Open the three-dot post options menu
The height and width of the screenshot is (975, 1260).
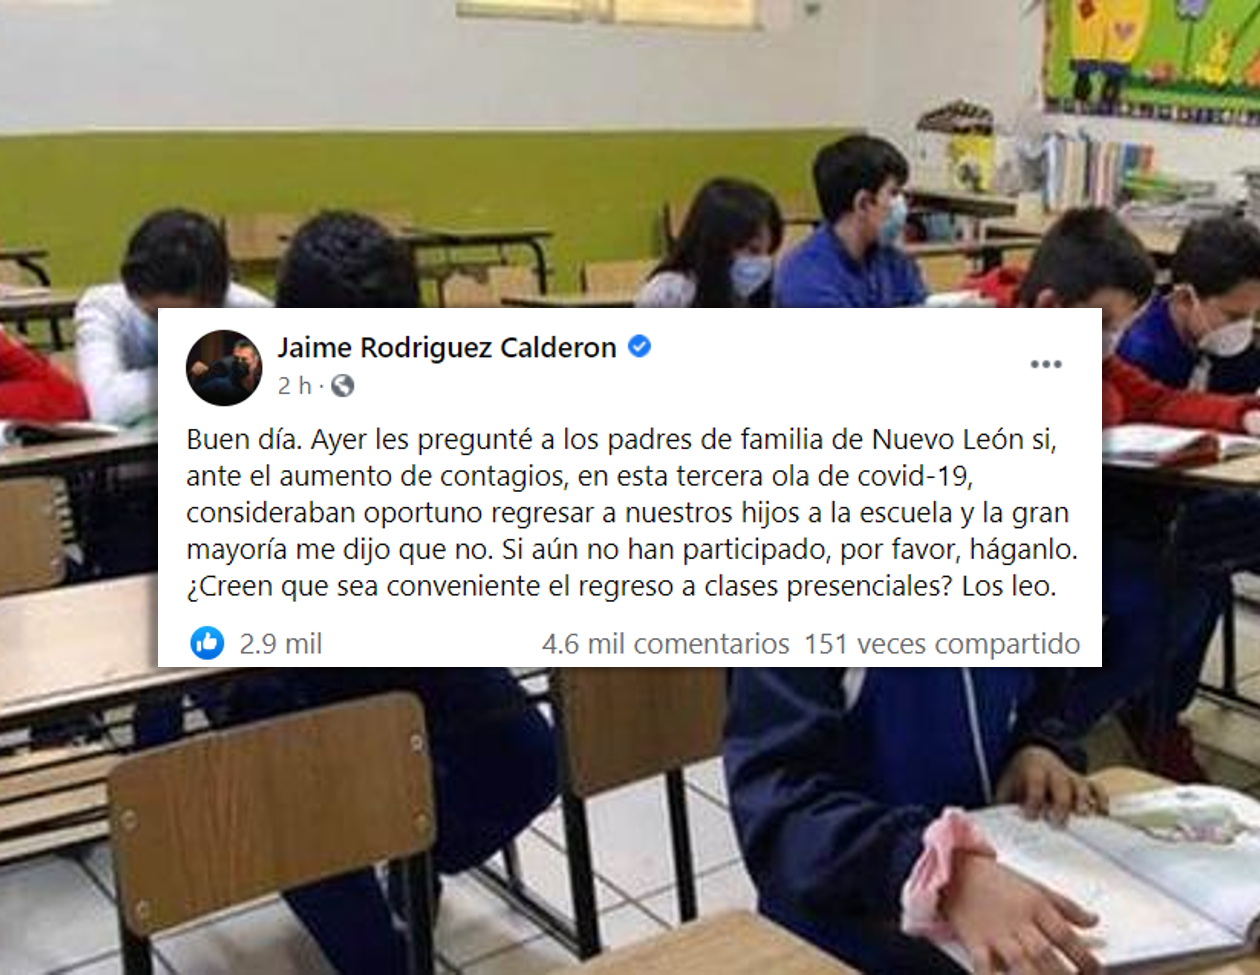(x=1046, y=364)
